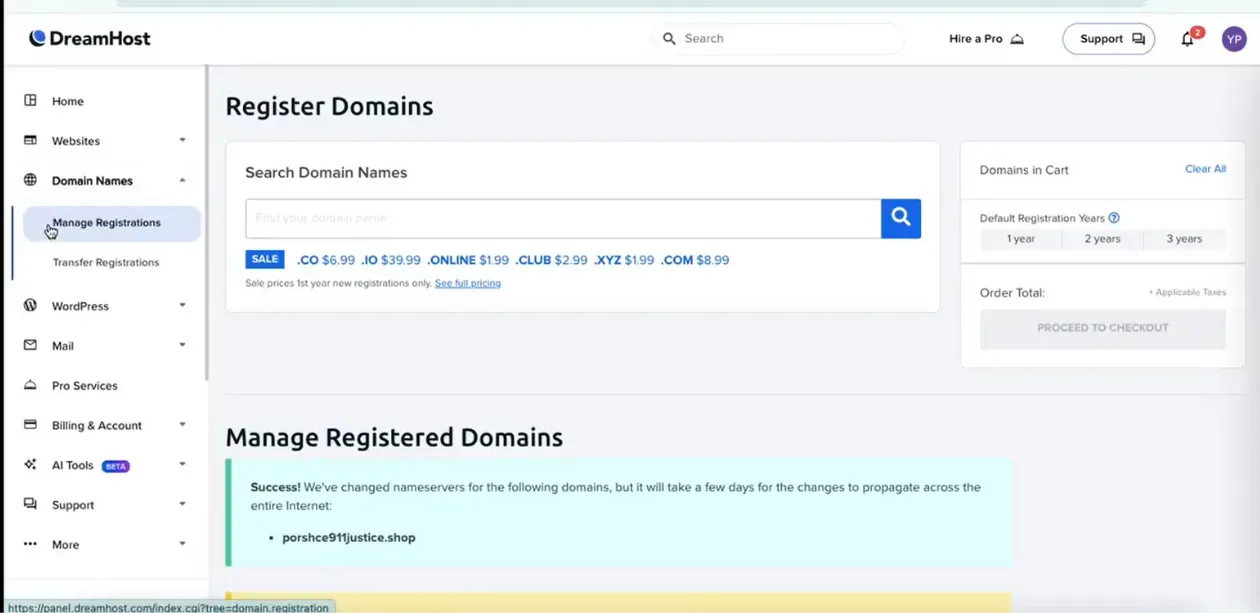Image resolution: width=1260 pixels, height=613 pixels.
Task: Expand the Mail menu arrow
Action: click(x=182, y=345)
